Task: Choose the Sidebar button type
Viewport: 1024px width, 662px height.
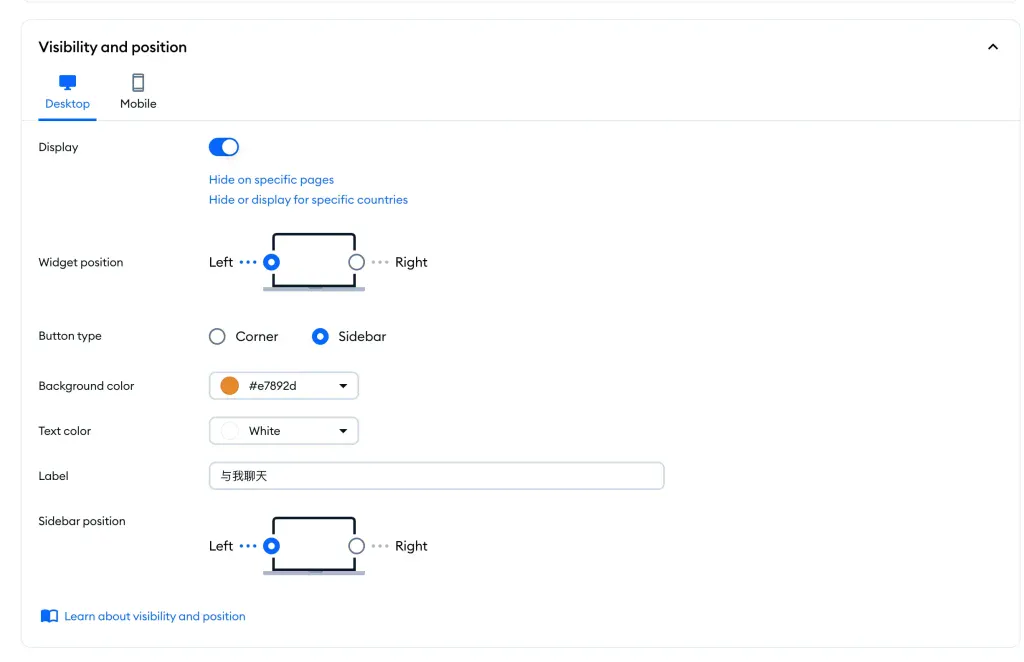Action: [x=320, y=336]
